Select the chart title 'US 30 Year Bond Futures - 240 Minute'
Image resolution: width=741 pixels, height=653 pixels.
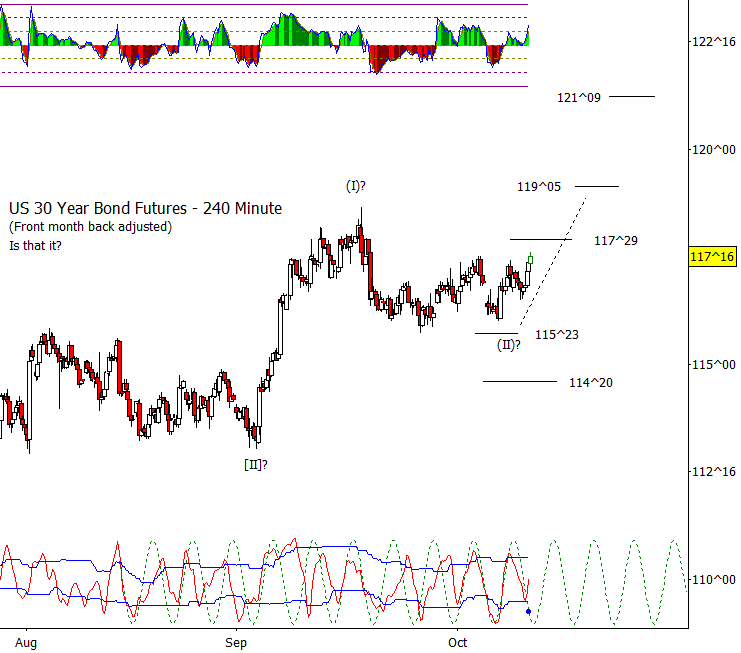point(146,208)
